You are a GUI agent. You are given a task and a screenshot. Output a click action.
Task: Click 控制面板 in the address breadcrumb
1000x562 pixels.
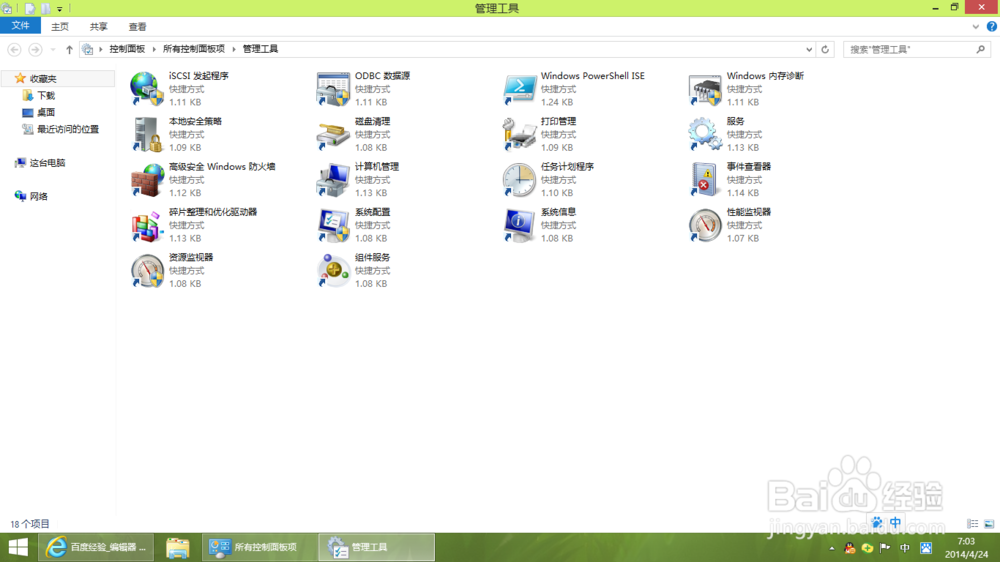click(x=127, y=49)
